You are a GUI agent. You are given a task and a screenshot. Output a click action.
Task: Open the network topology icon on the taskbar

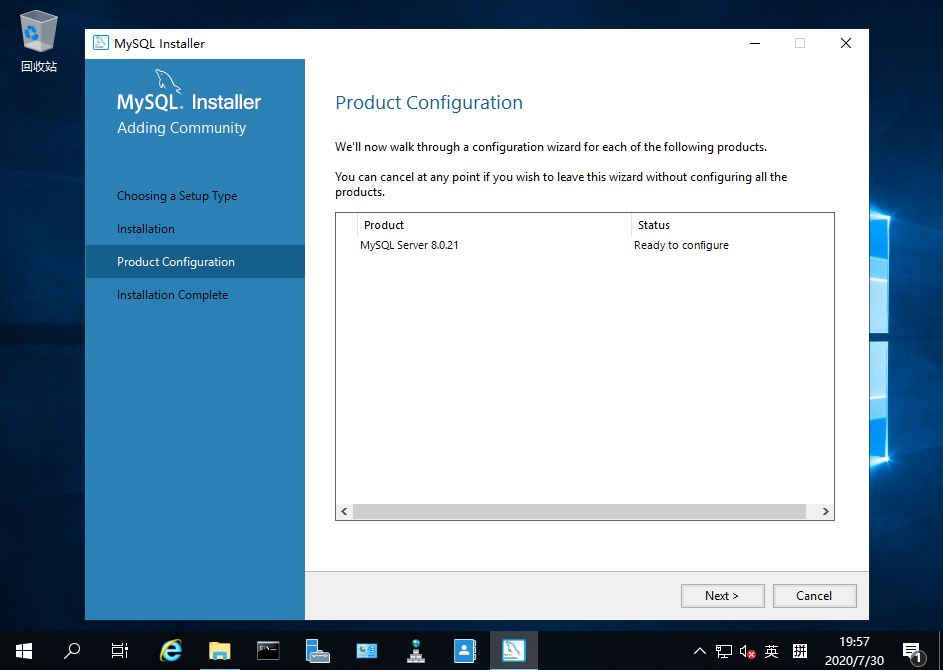pos(415,650)
